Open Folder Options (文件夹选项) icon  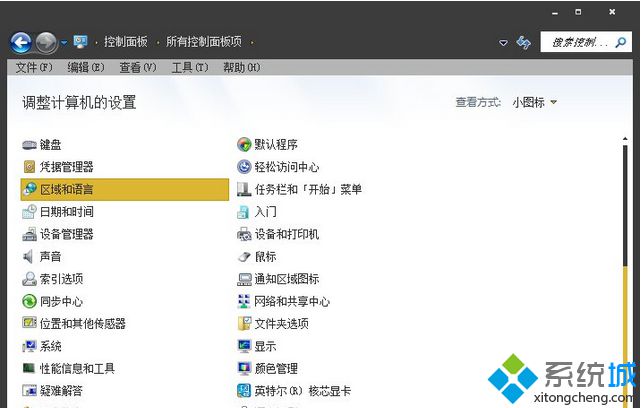tap(244, 323)
